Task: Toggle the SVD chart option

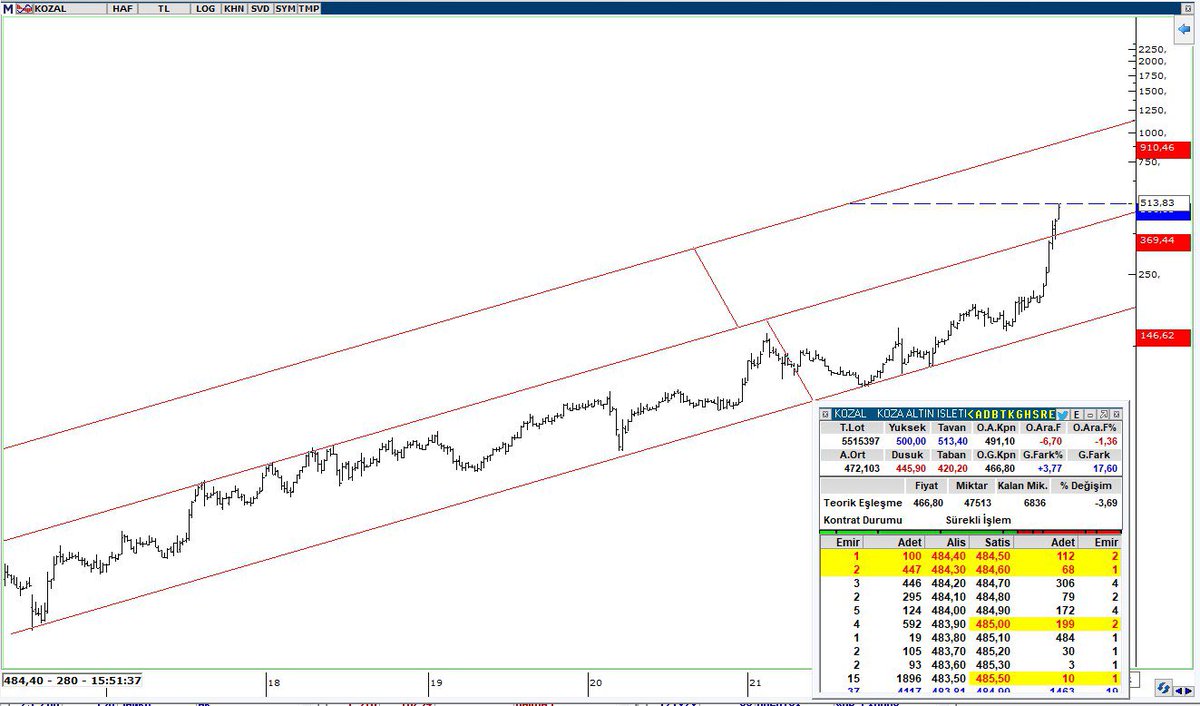Action: [259, 7]
